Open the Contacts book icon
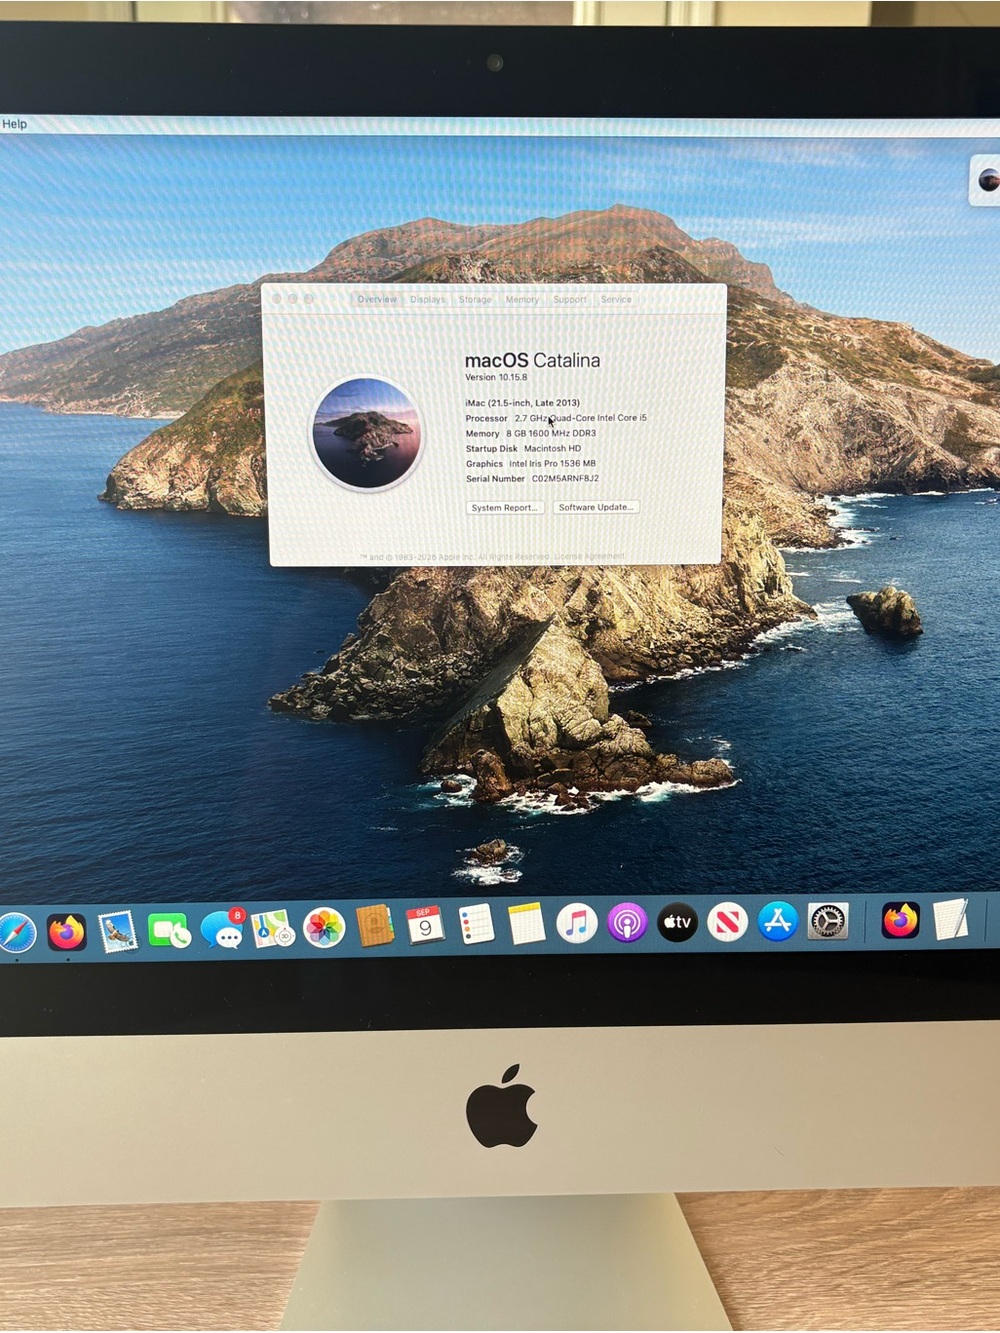 tap(375, 926)
